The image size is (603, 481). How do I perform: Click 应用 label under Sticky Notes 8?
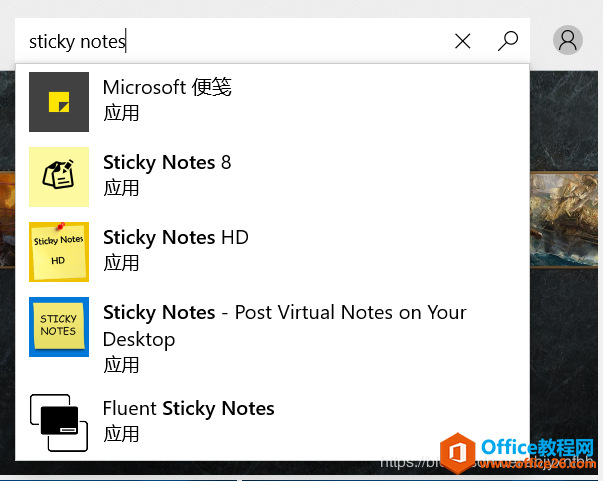point(121,188)
